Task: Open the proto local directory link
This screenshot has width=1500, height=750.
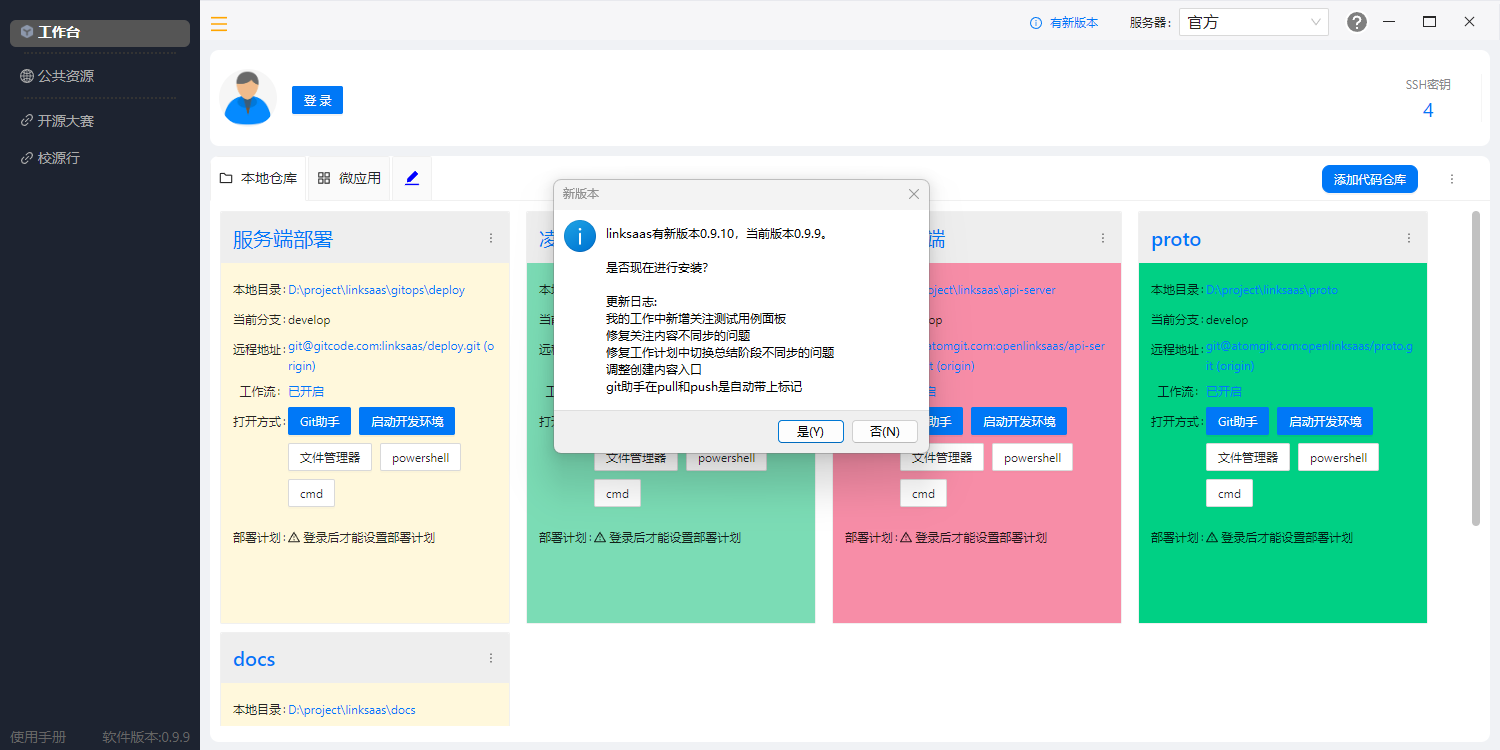Action: [1272, 290]
